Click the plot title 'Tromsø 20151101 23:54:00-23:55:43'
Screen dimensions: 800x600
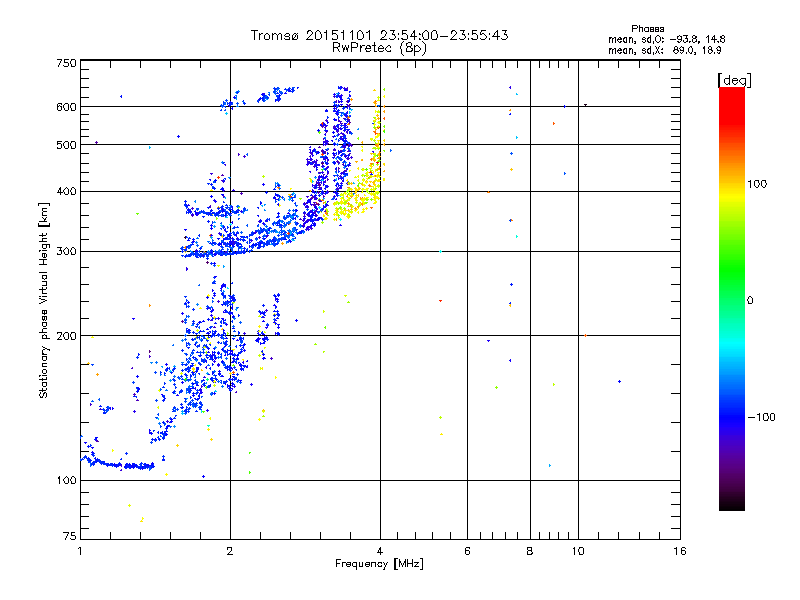click(379, 35)
